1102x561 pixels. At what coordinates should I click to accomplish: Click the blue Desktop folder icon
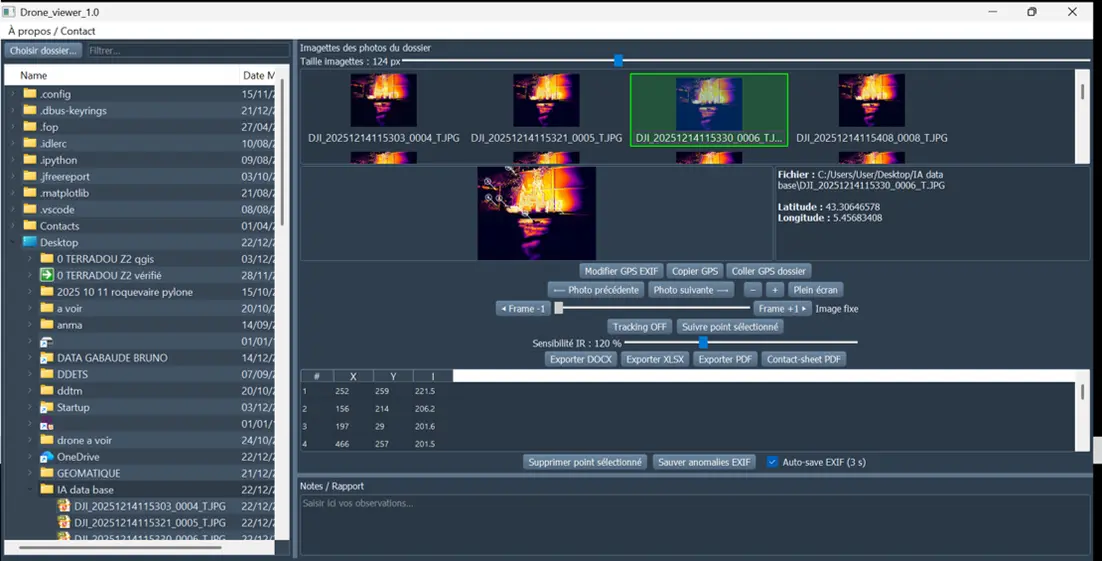point(30,242)
